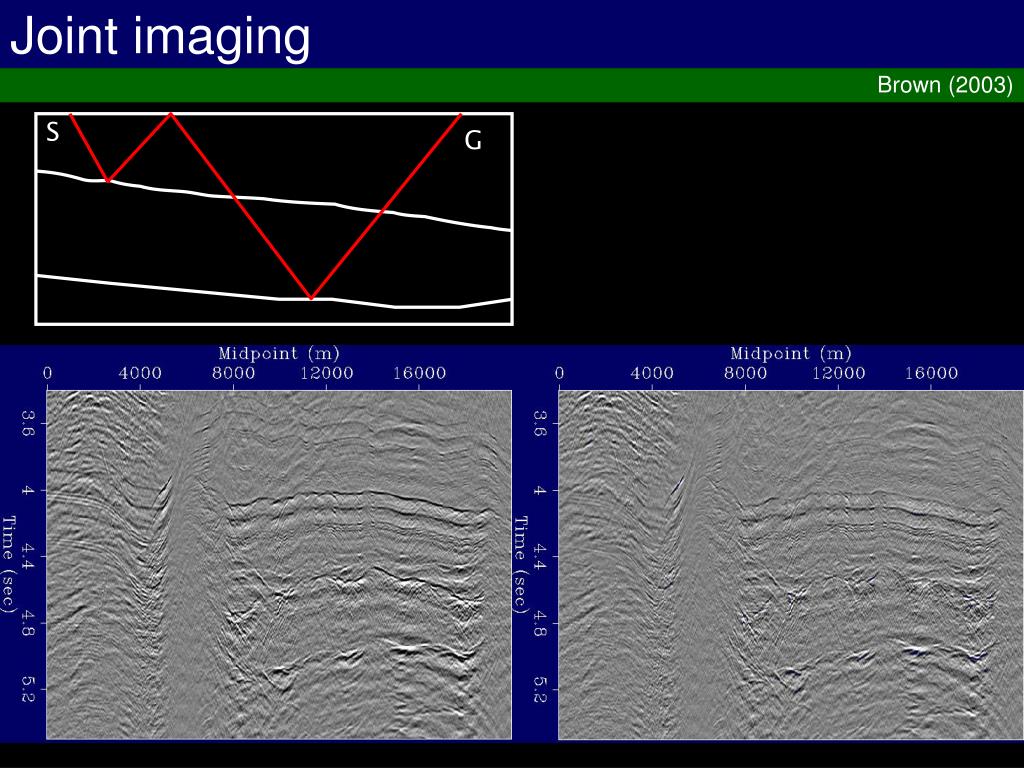
Task: Click the '8000' midpoint tick on left plot
Action: click(233, 374)
